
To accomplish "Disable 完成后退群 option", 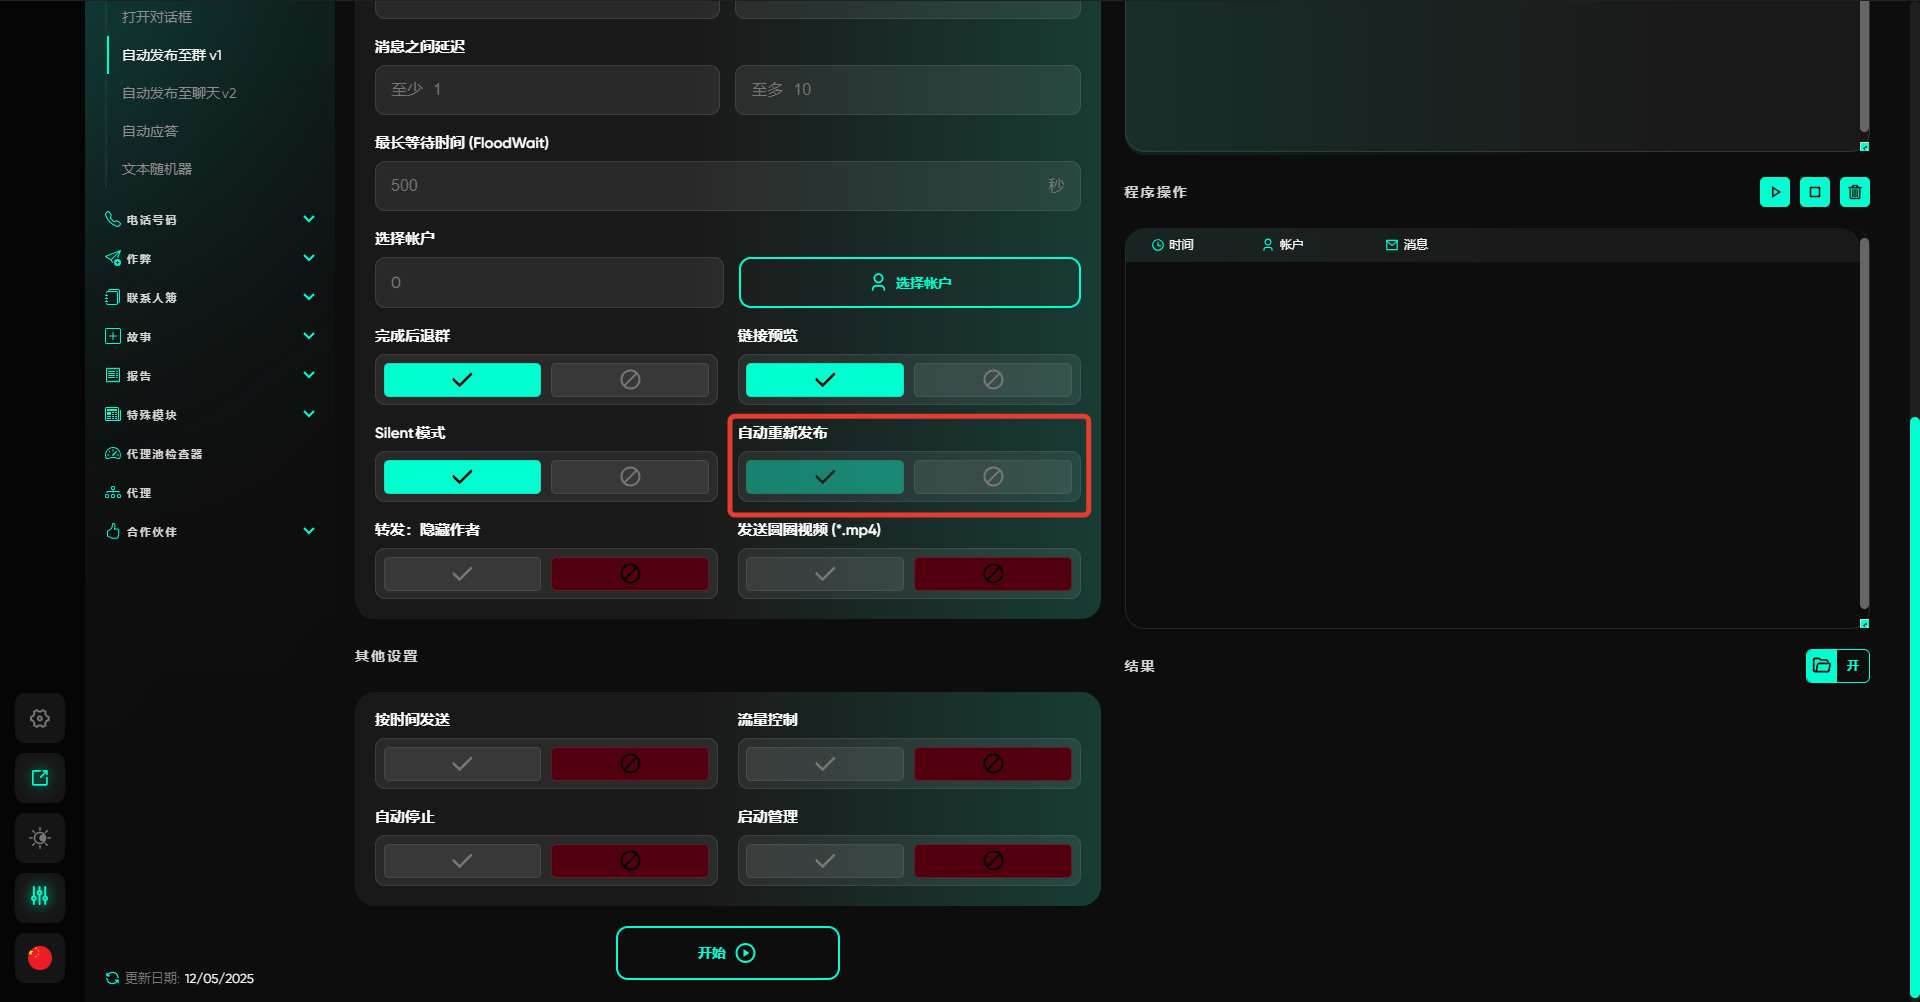I will pos(629,380).
